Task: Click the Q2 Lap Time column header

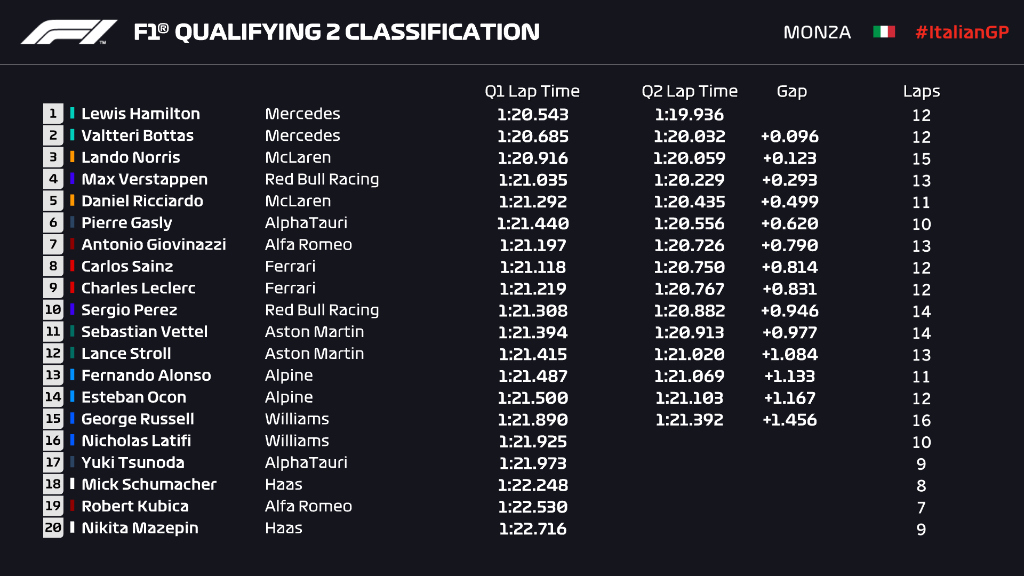Action: click(x=690, y=91)
